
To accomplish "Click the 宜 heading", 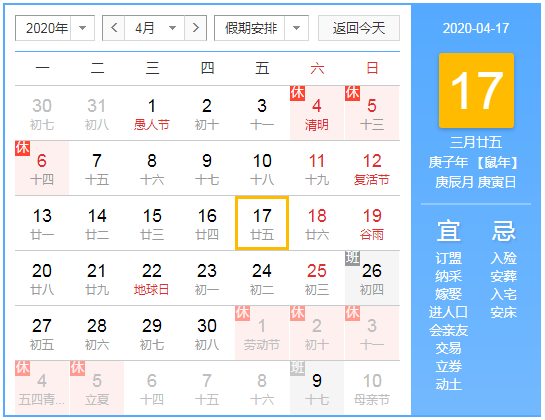I will [x=449, y=230].
